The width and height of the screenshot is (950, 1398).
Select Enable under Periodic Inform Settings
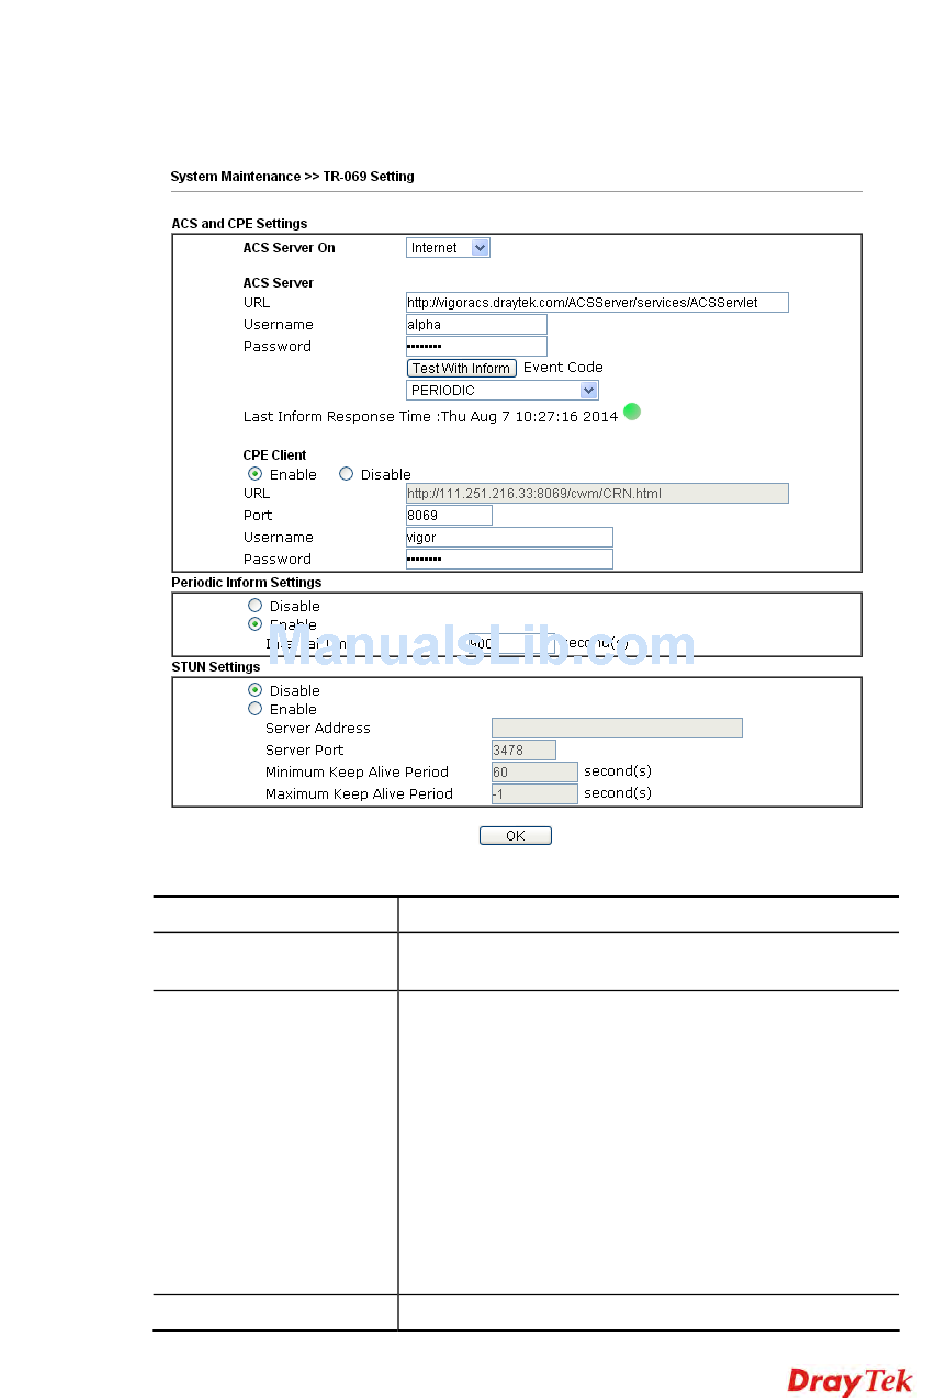pos(255,624)
